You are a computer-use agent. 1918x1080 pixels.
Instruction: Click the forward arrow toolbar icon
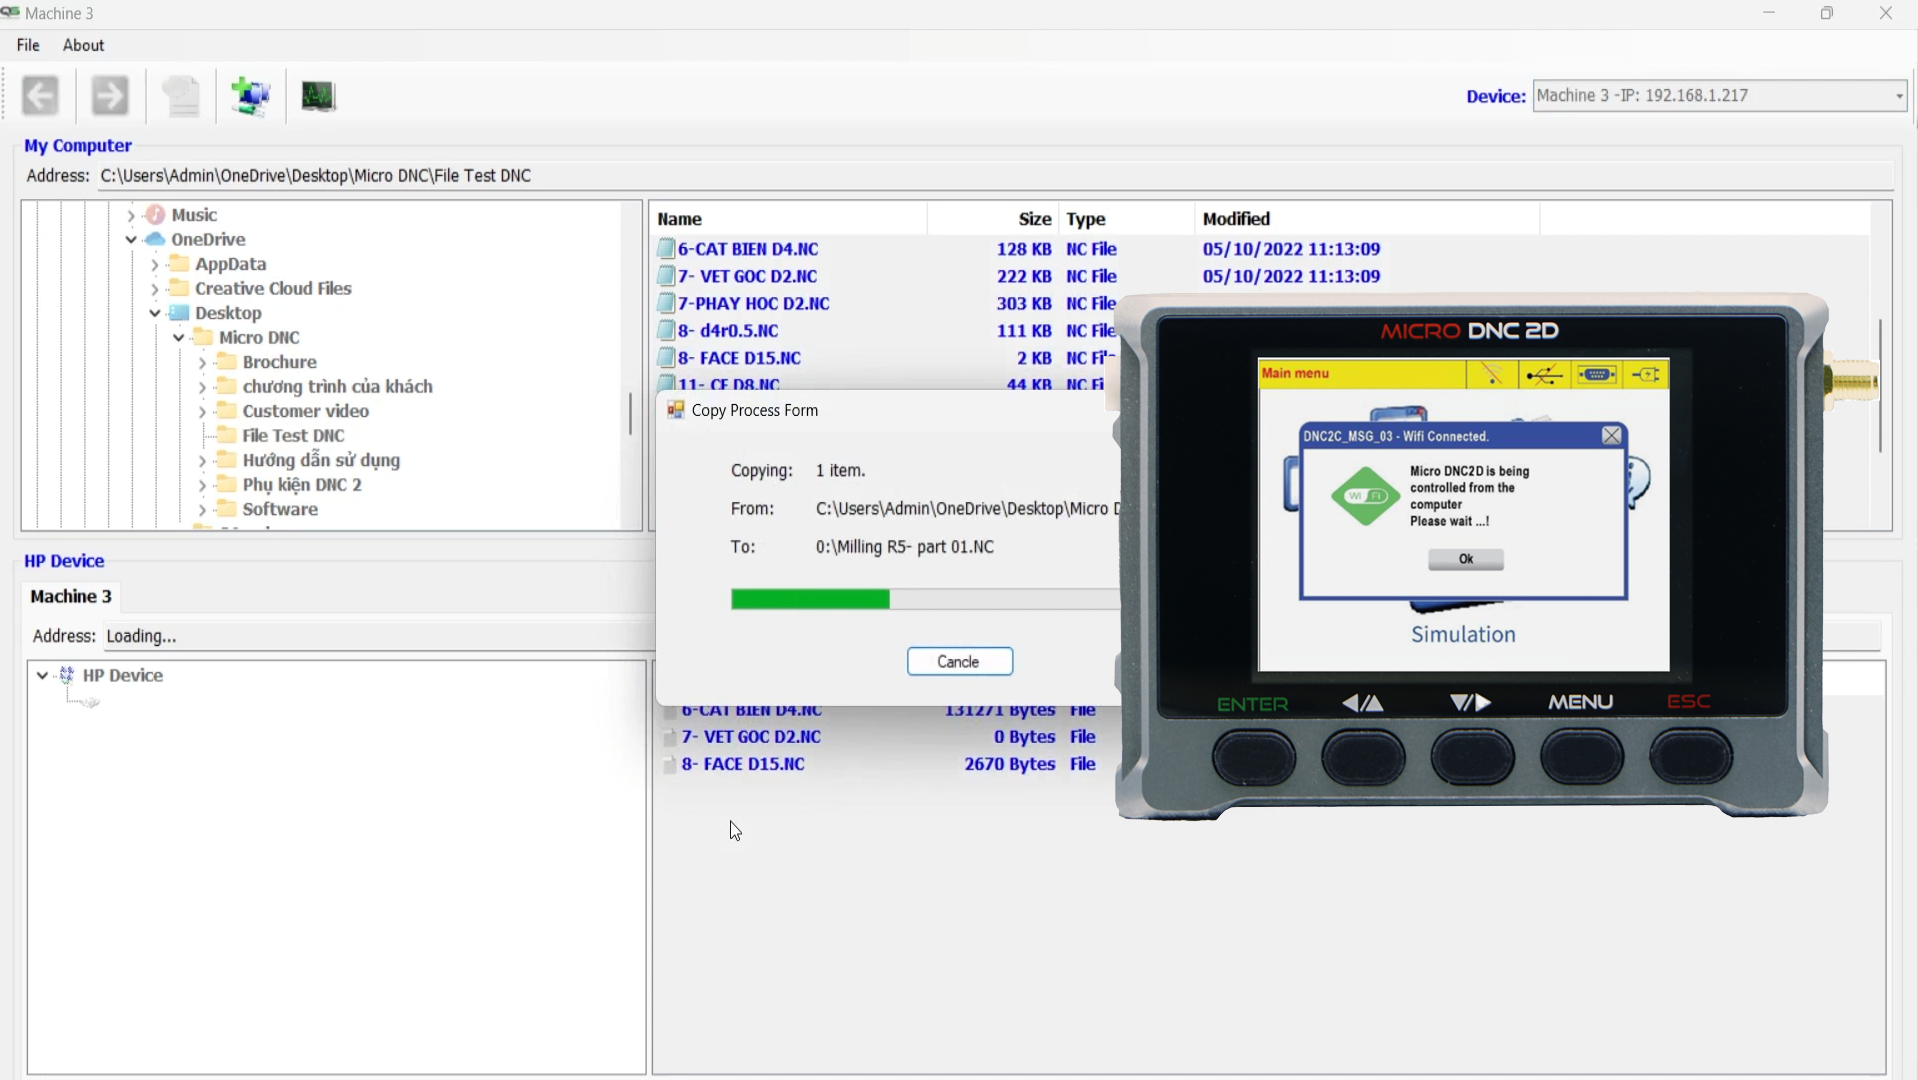coord(110,96)
